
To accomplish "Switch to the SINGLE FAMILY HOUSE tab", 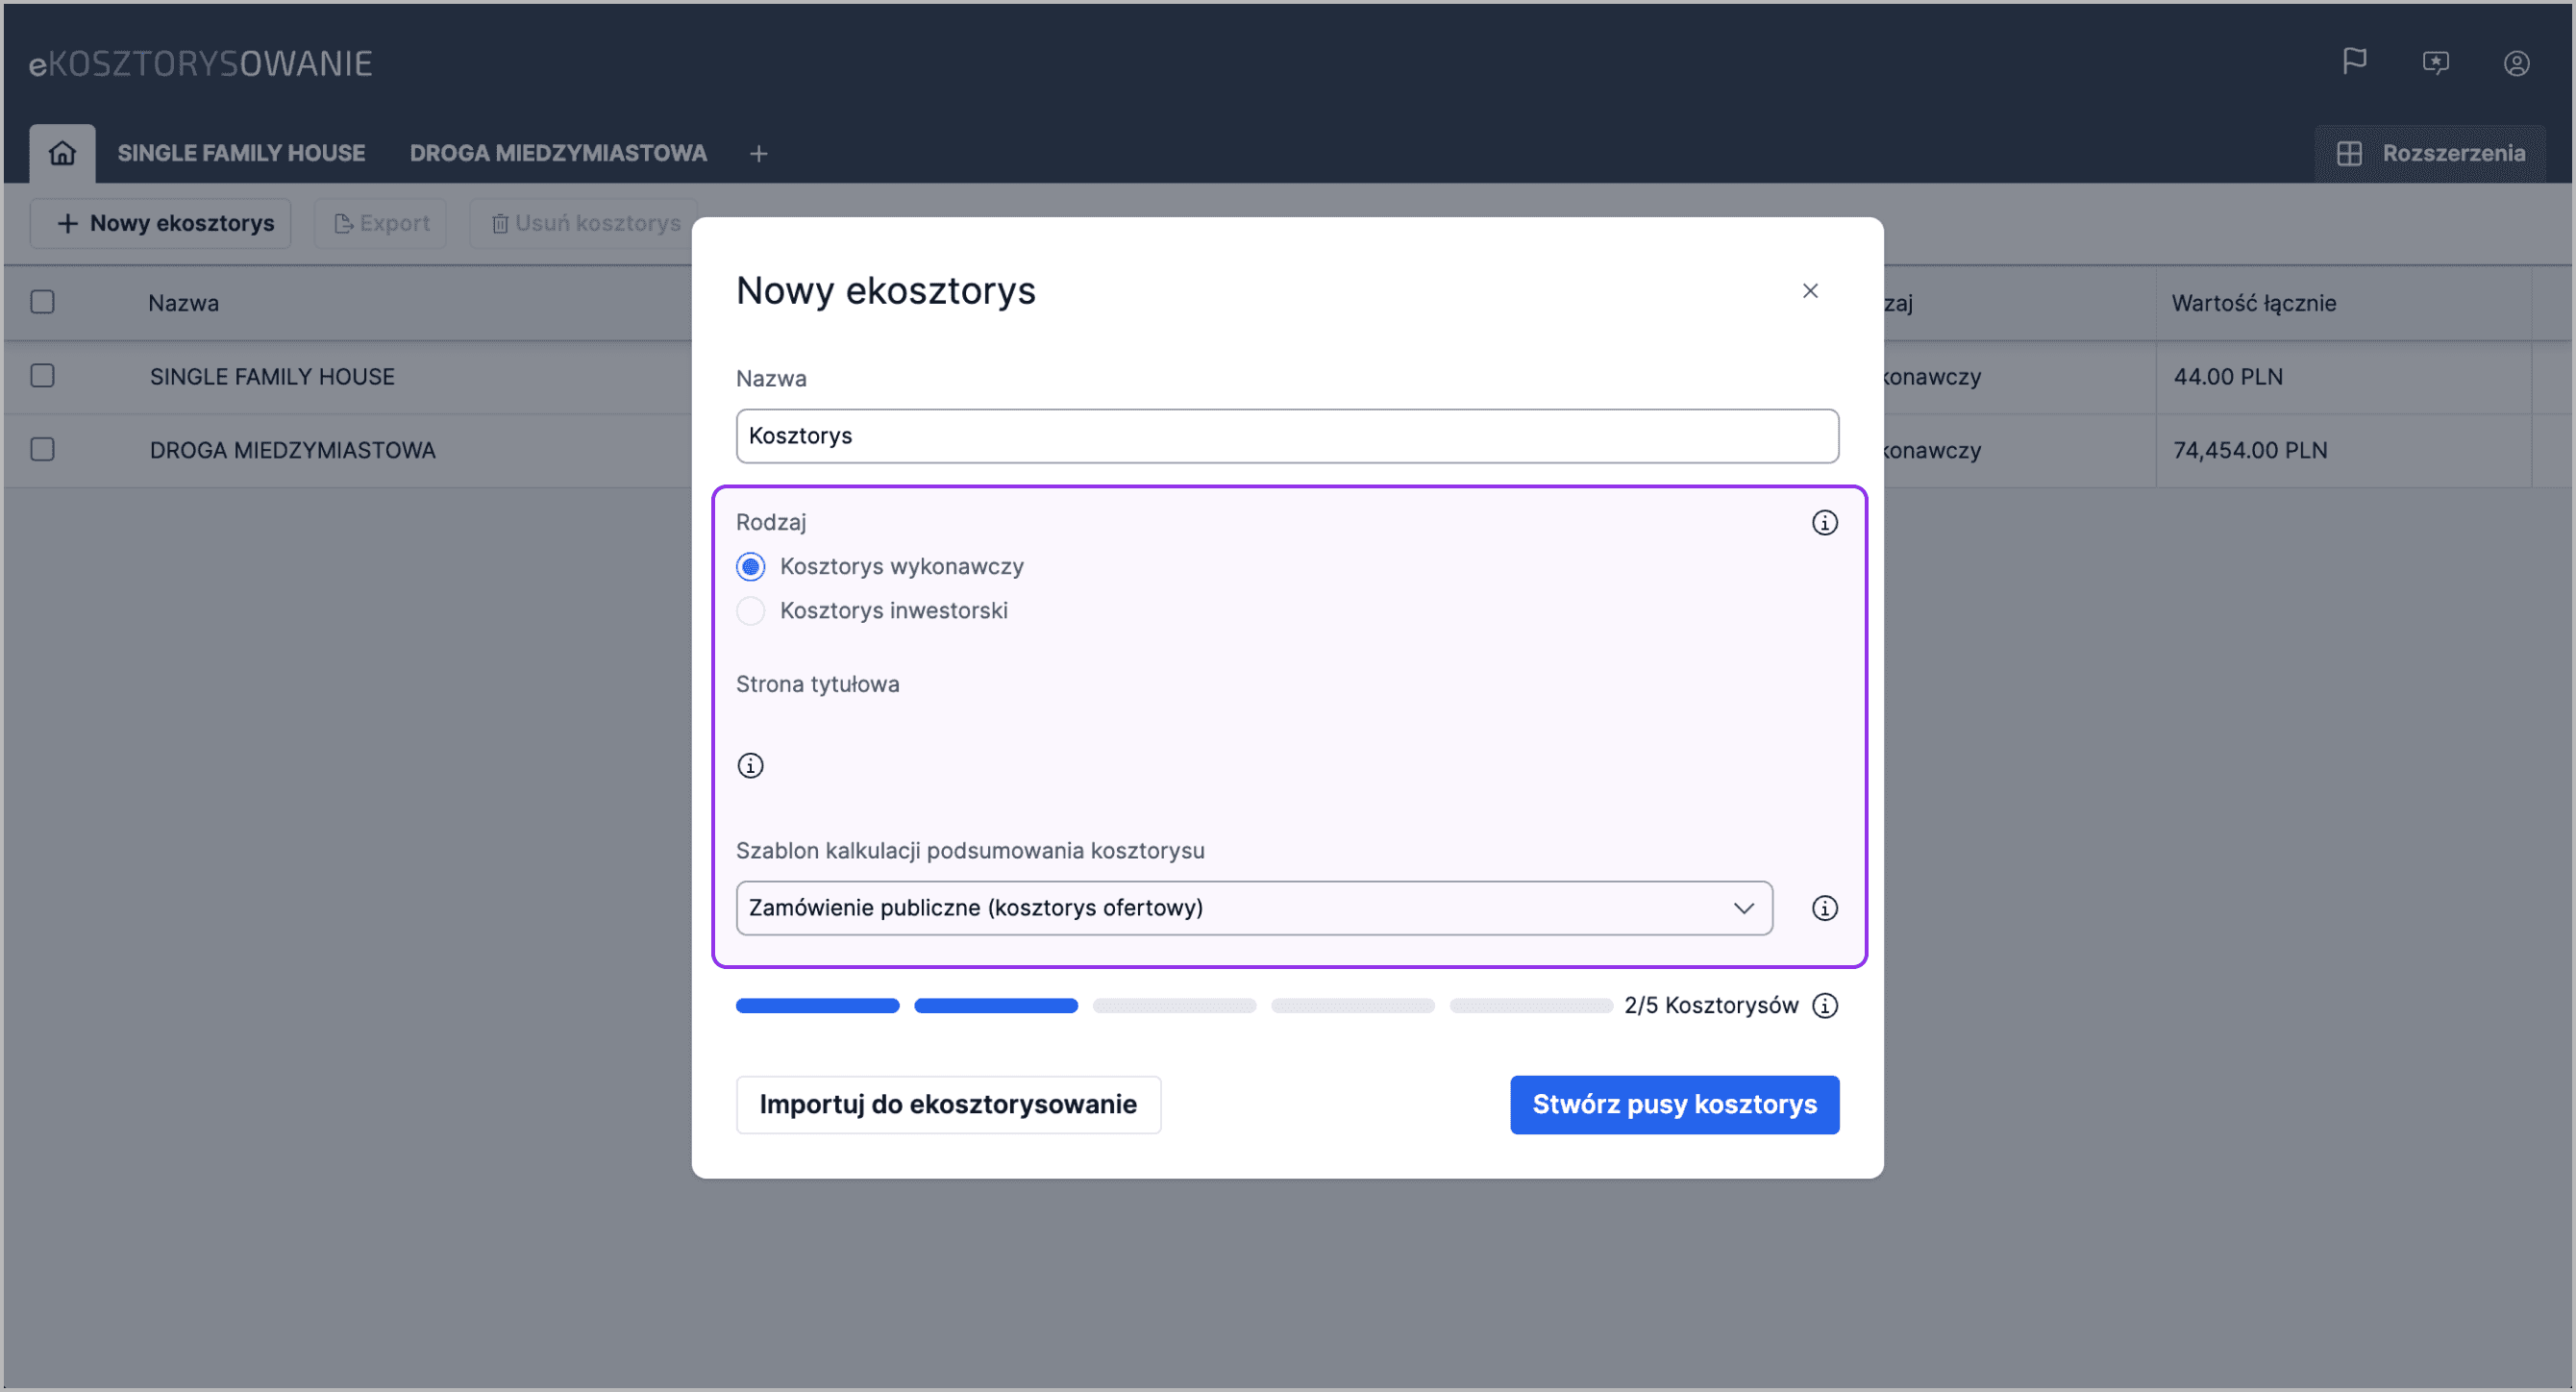I will (x=241, y=153).
